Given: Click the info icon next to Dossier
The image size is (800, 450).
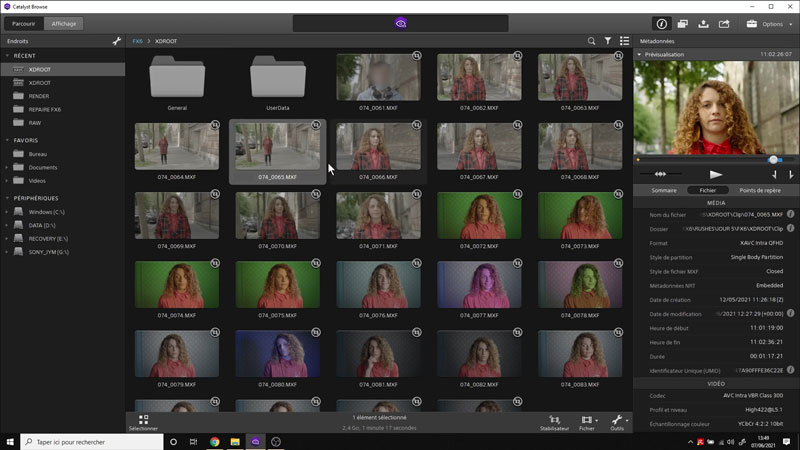Looking at the screenshot, I should tap(790, 229).
